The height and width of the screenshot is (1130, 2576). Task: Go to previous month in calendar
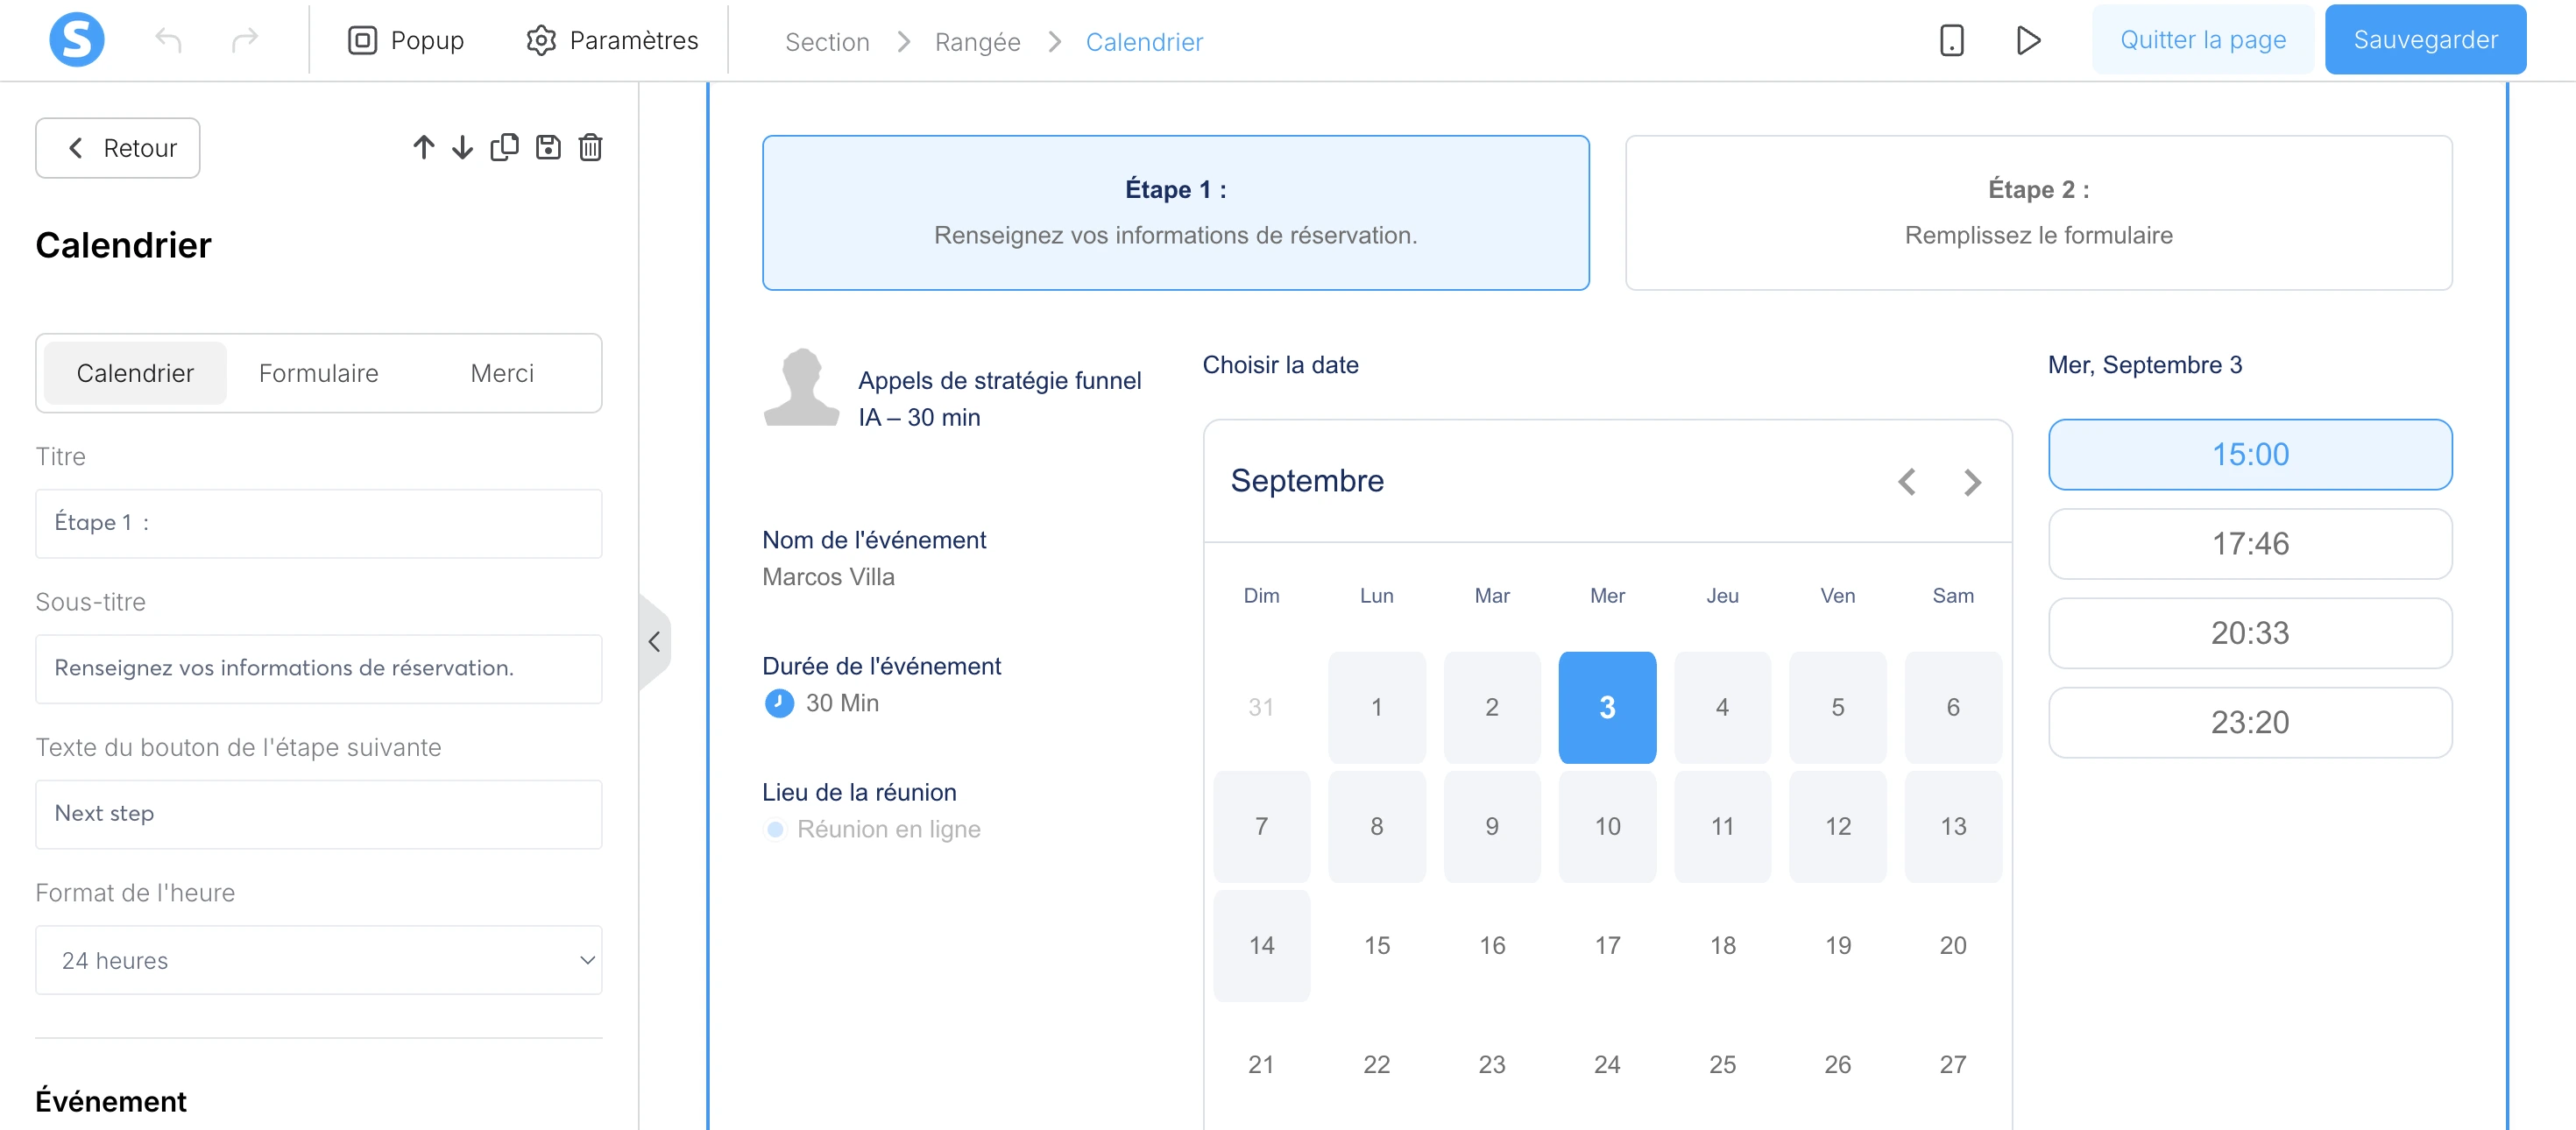pyautogui.click(x=1907, y=482)
